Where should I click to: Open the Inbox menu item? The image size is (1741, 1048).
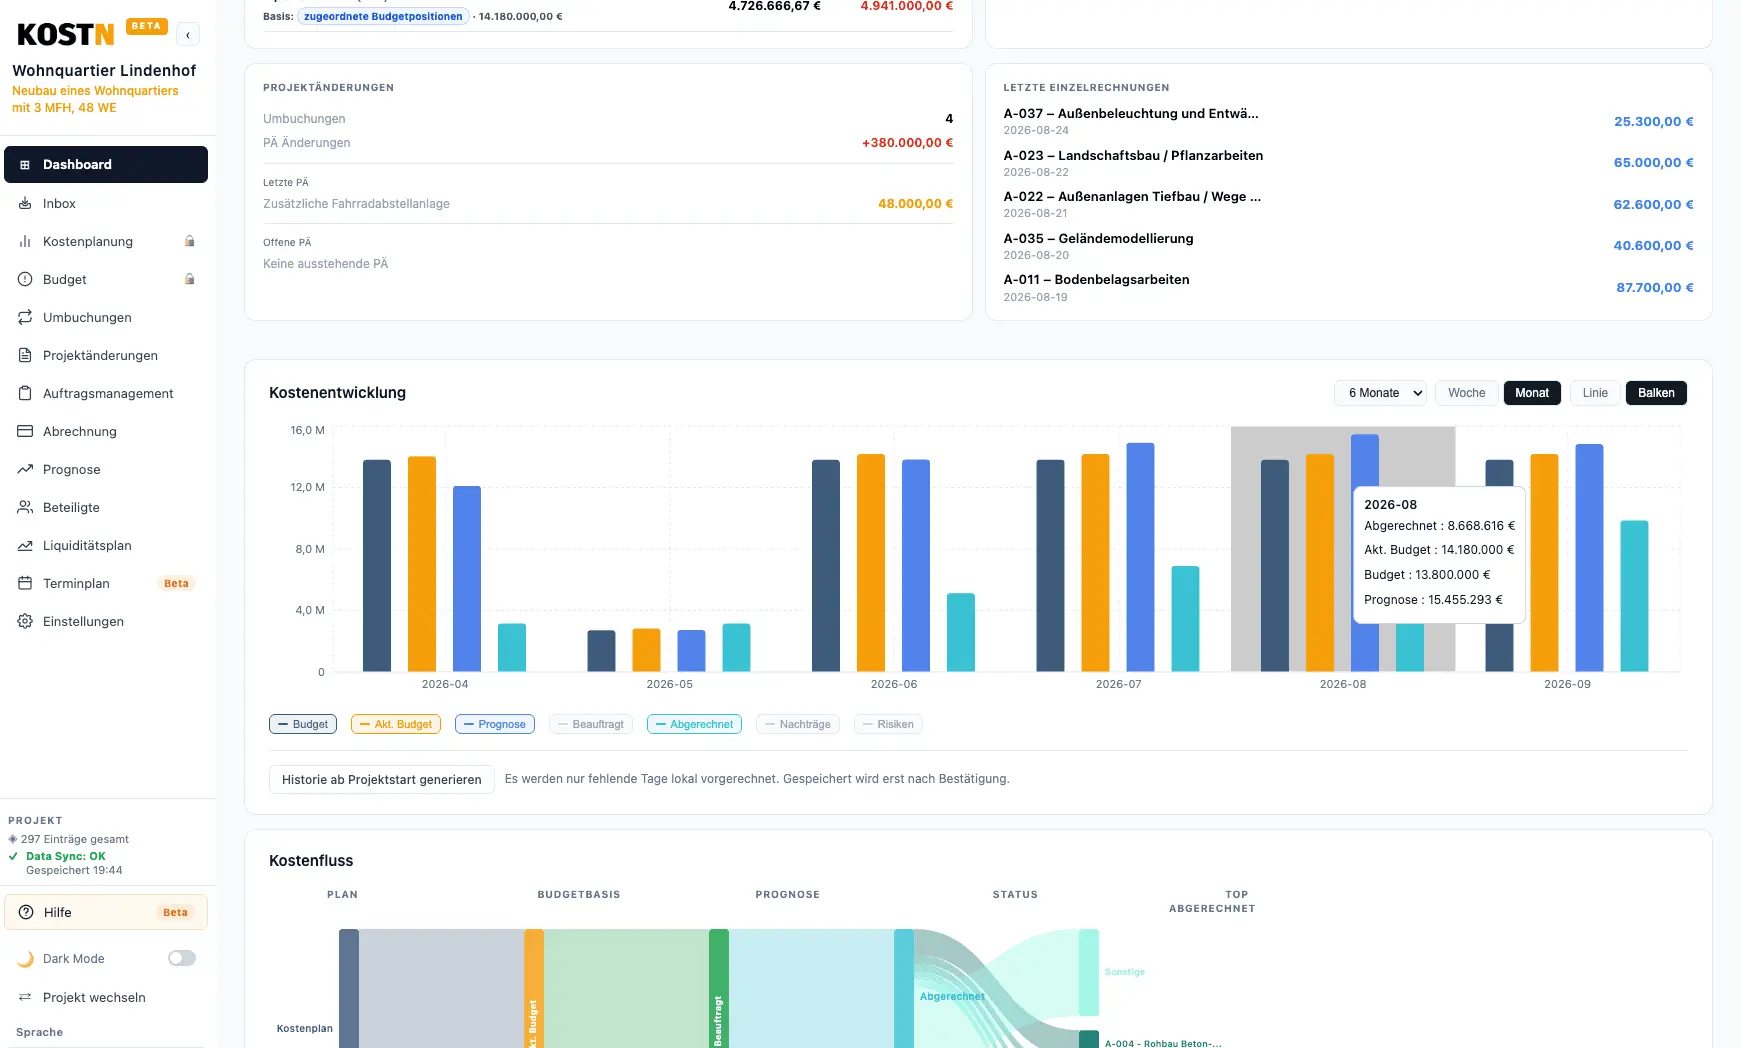coord(106,203)
